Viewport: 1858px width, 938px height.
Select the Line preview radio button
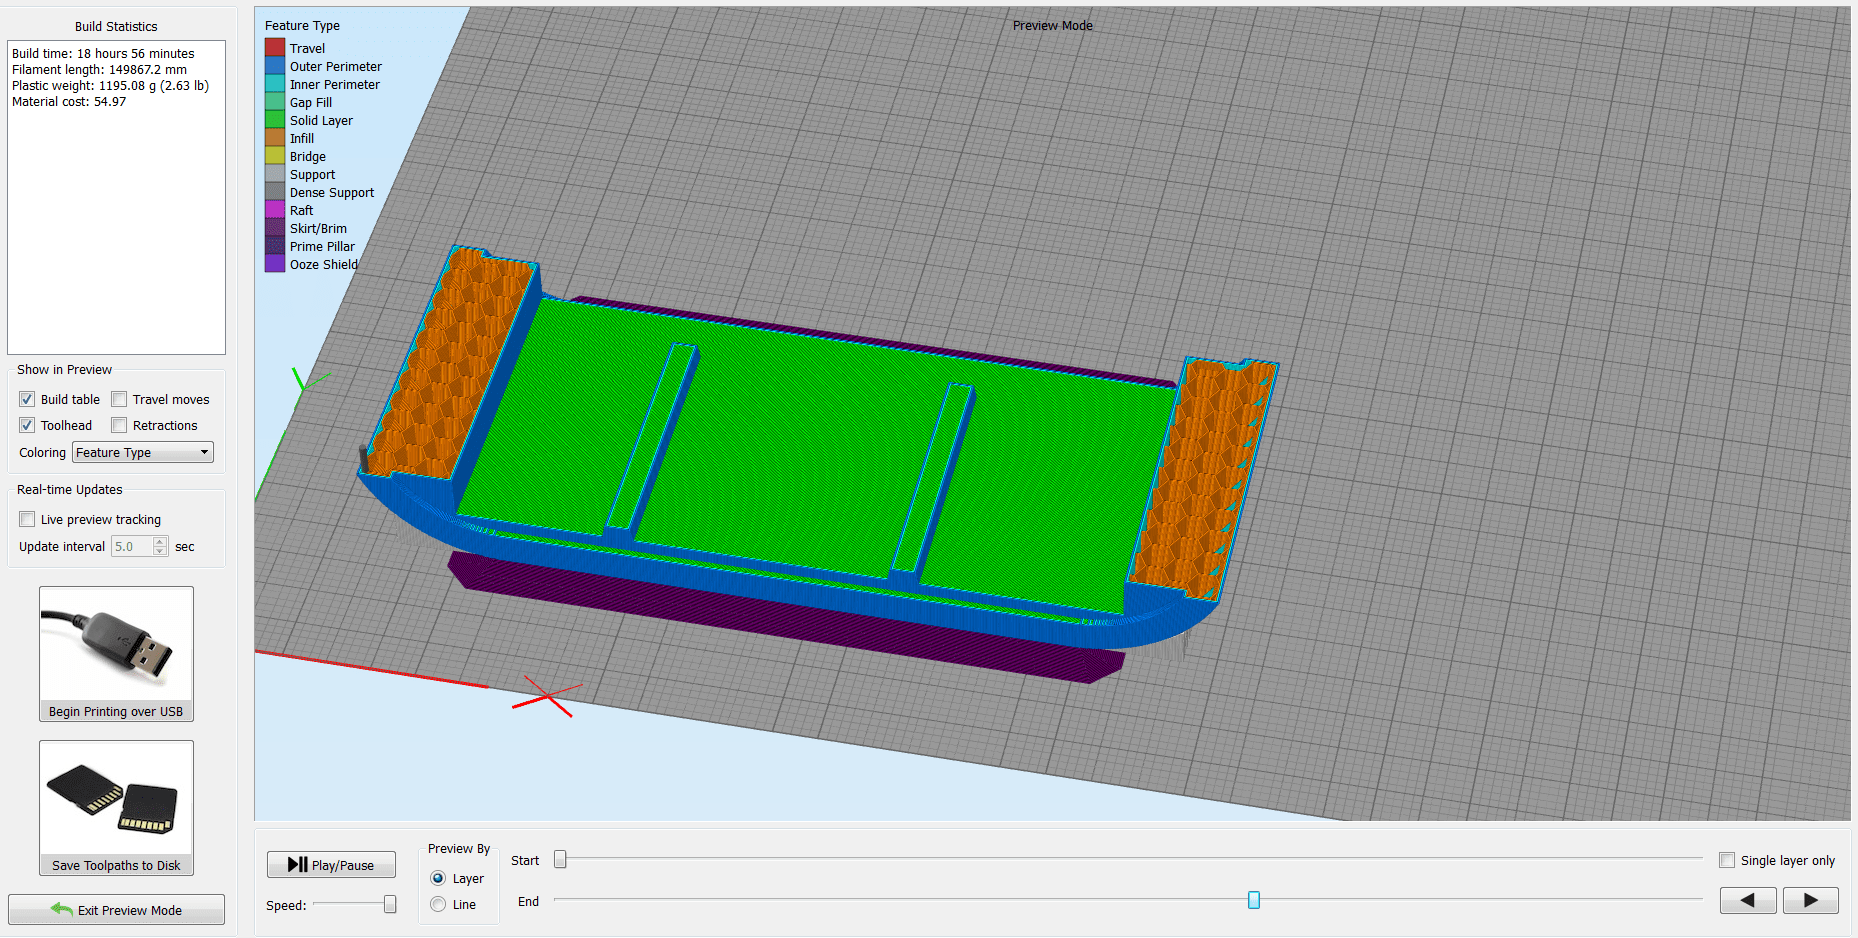click(x=438, y=904)
